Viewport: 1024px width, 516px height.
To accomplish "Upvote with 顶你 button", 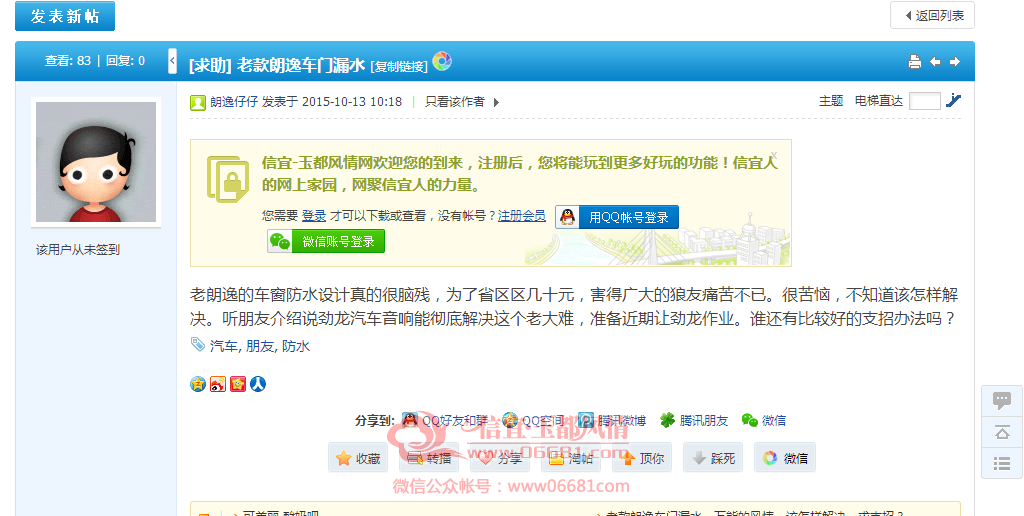I will 642,458.
